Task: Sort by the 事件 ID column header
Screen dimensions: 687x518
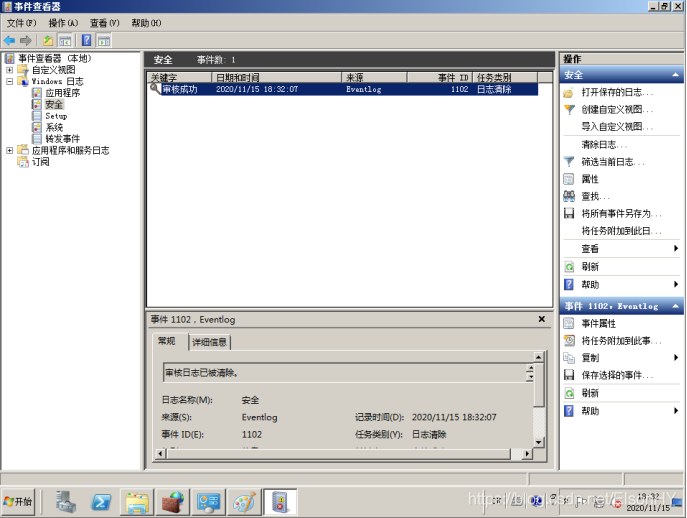Action: tap(439, 78)
